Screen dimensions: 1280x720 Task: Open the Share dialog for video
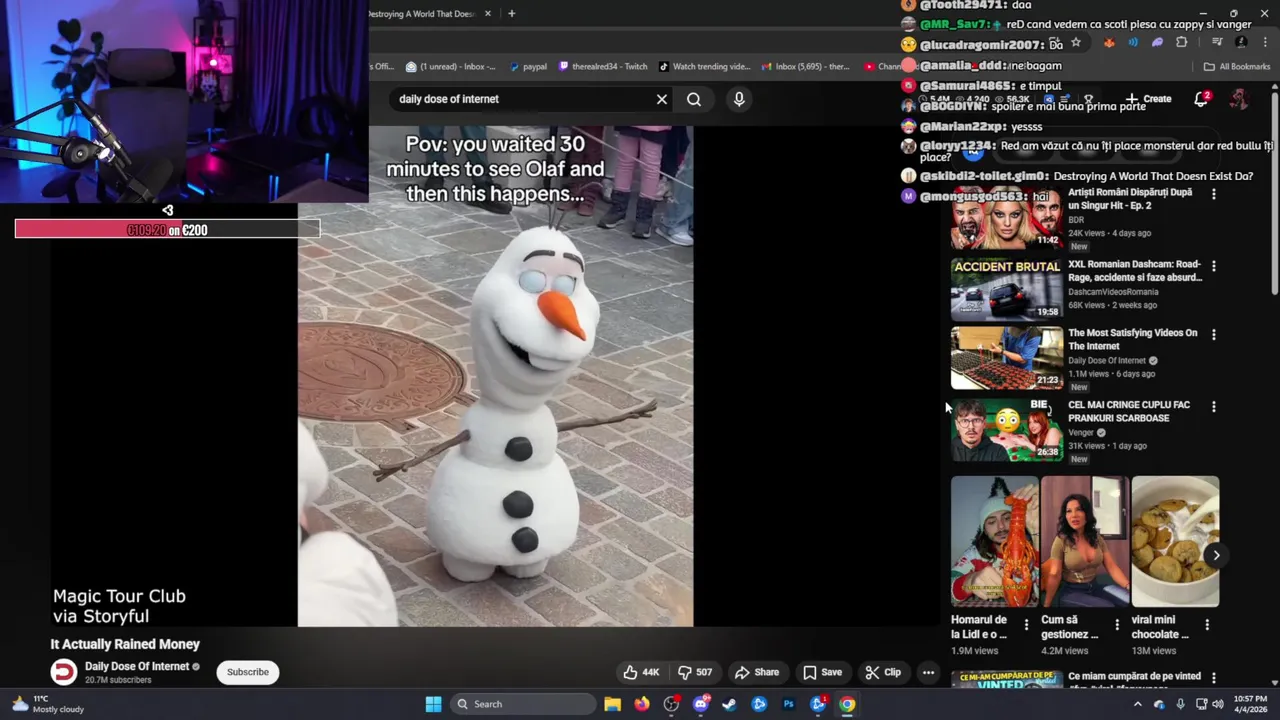pyautogui.click(x=756, y=672)
